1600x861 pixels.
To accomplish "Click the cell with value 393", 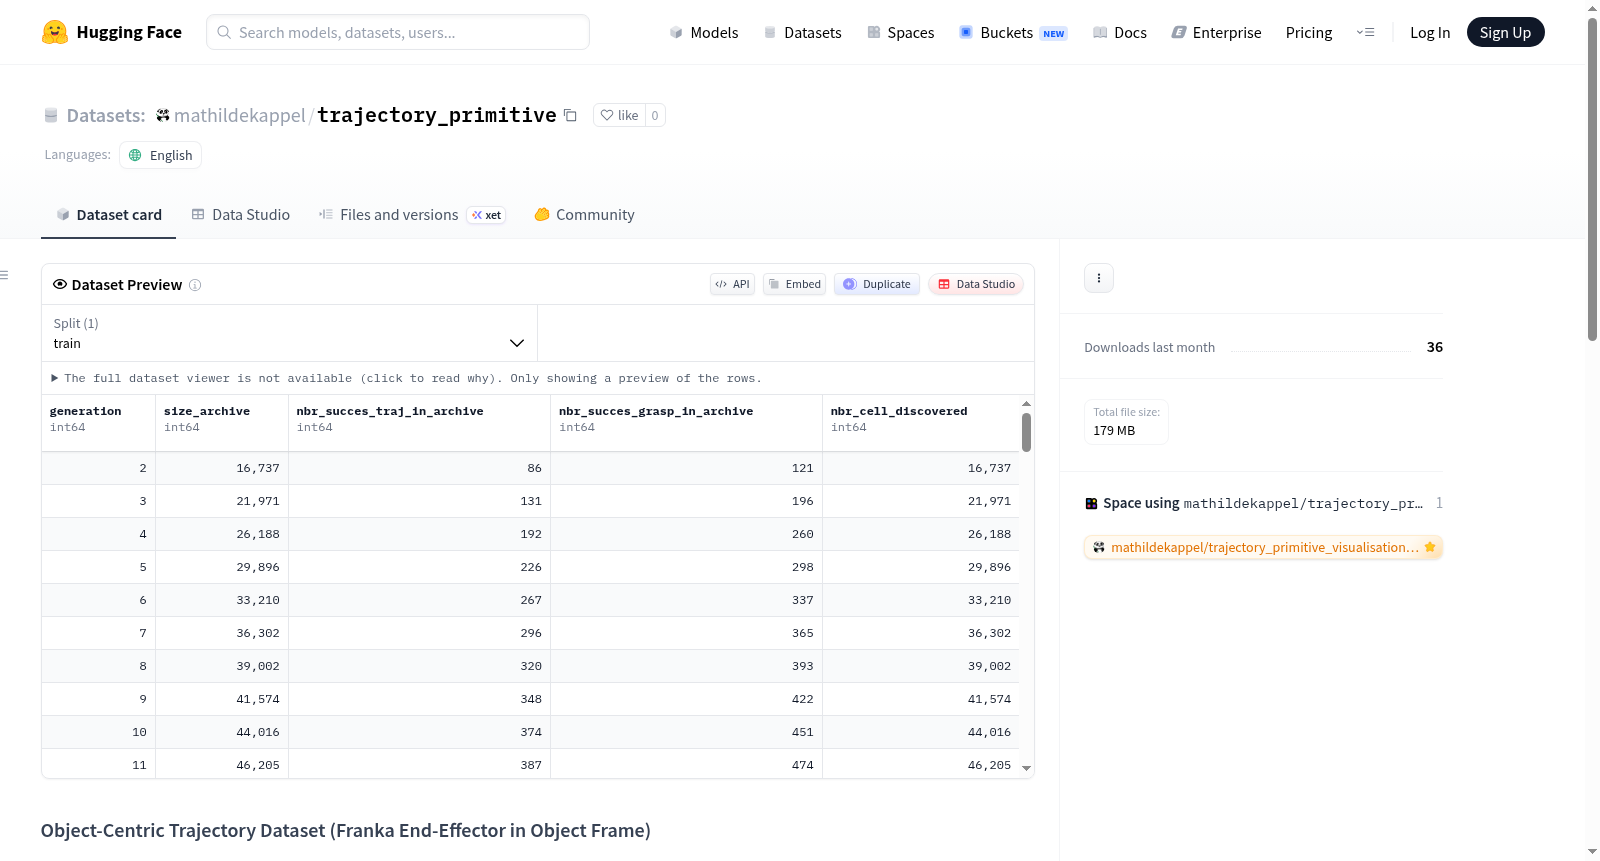I will pyautogui.click(x=686, y=666).
